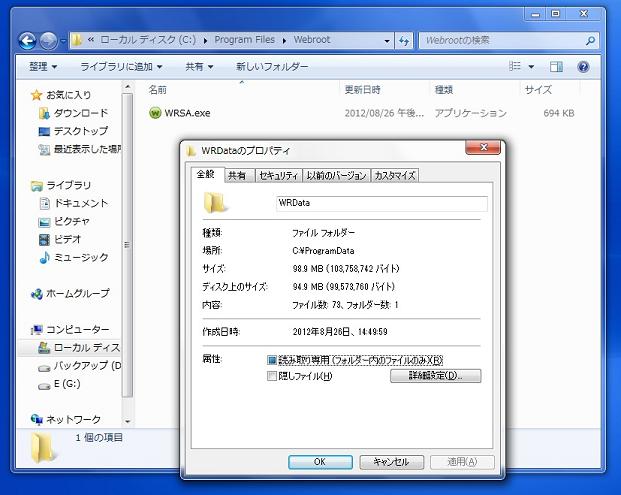Open ライブラリに追加 dropdown

(x=121, y=67)
